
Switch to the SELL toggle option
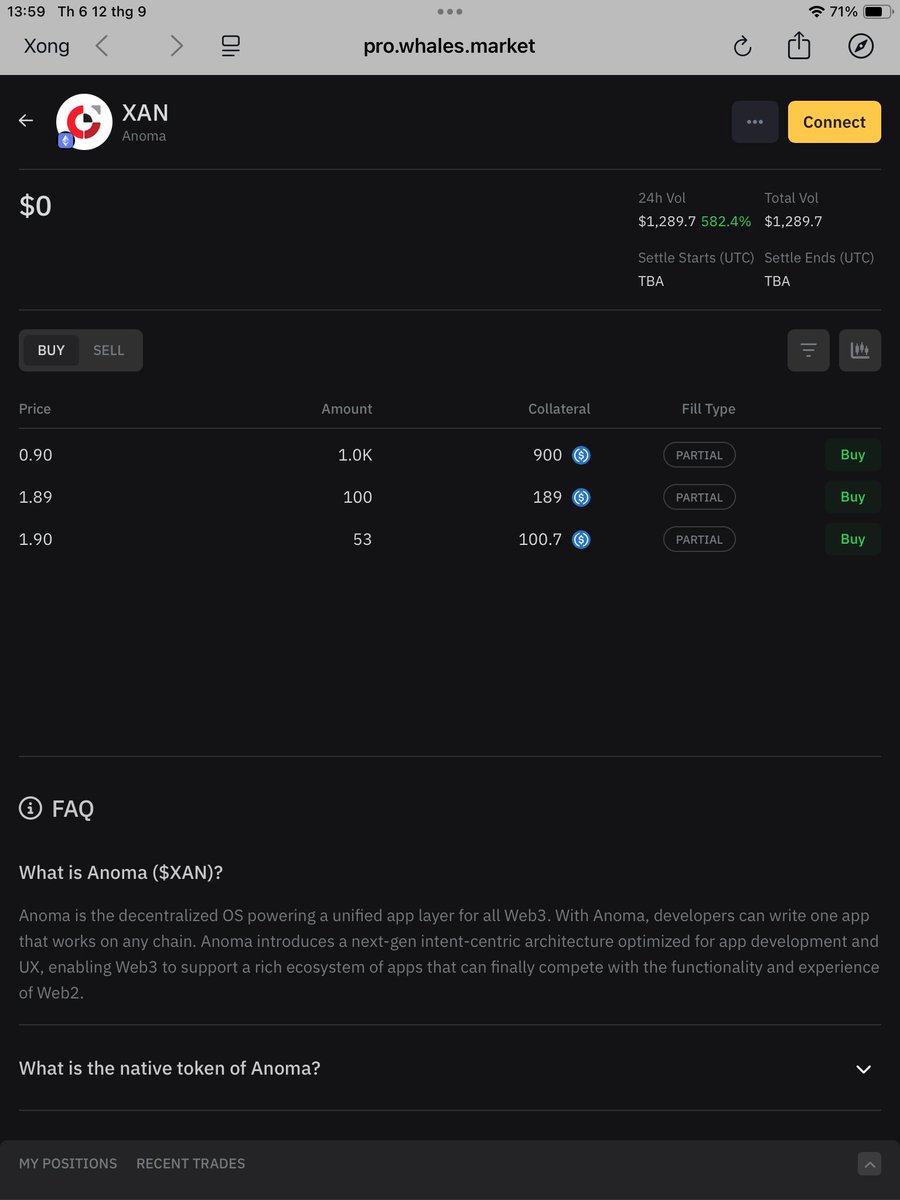(109, 350)
